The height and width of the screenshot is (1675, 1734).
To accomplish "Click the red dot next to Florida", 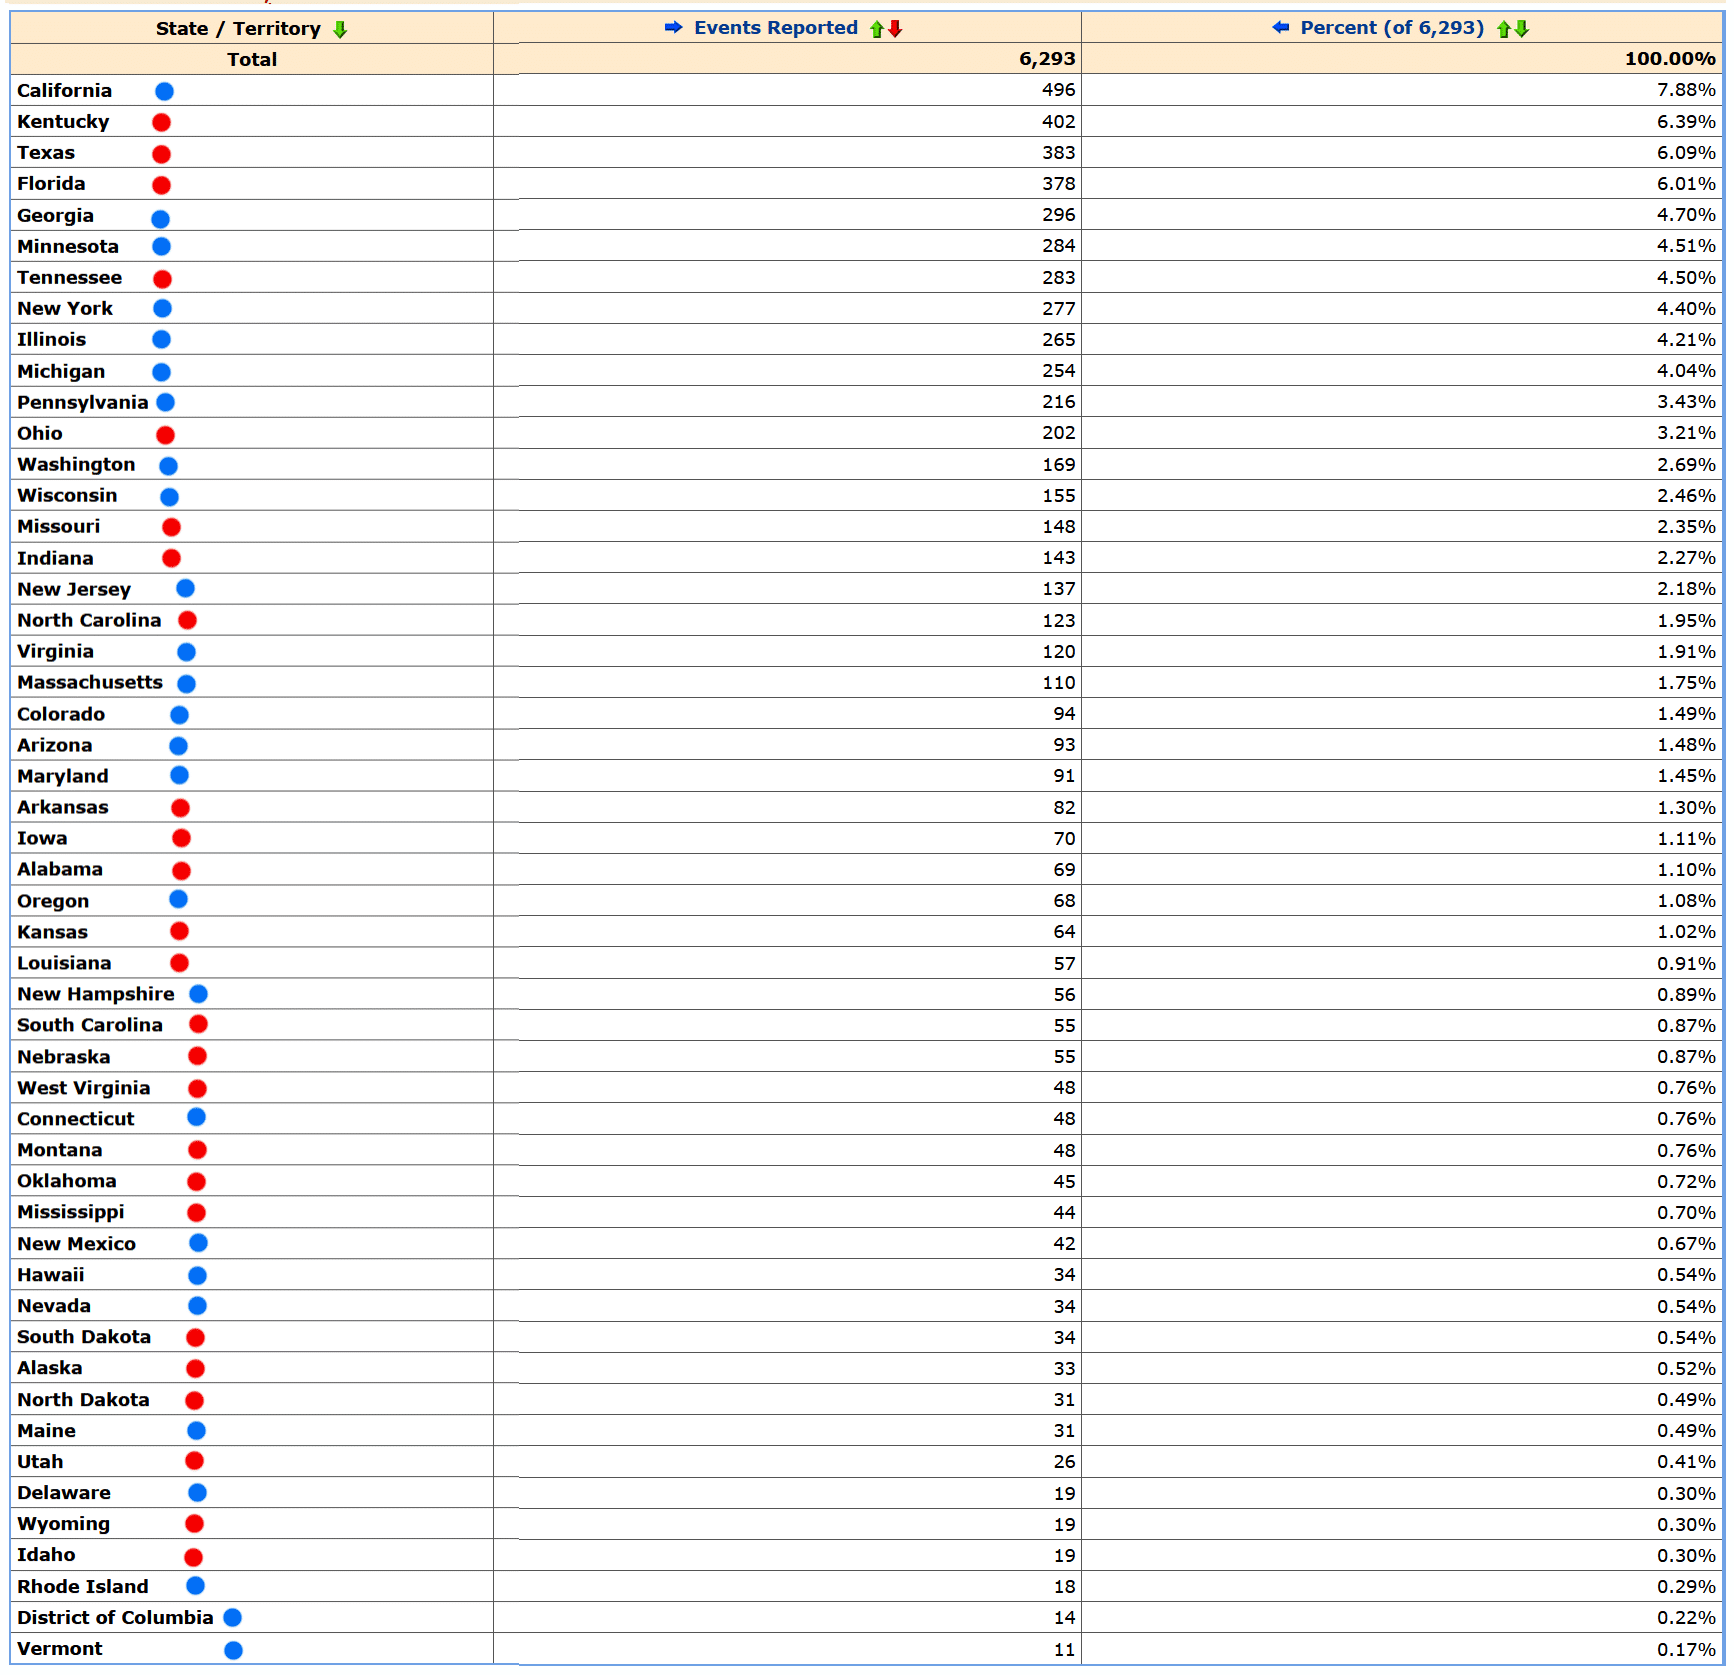I will click(162, 185).
